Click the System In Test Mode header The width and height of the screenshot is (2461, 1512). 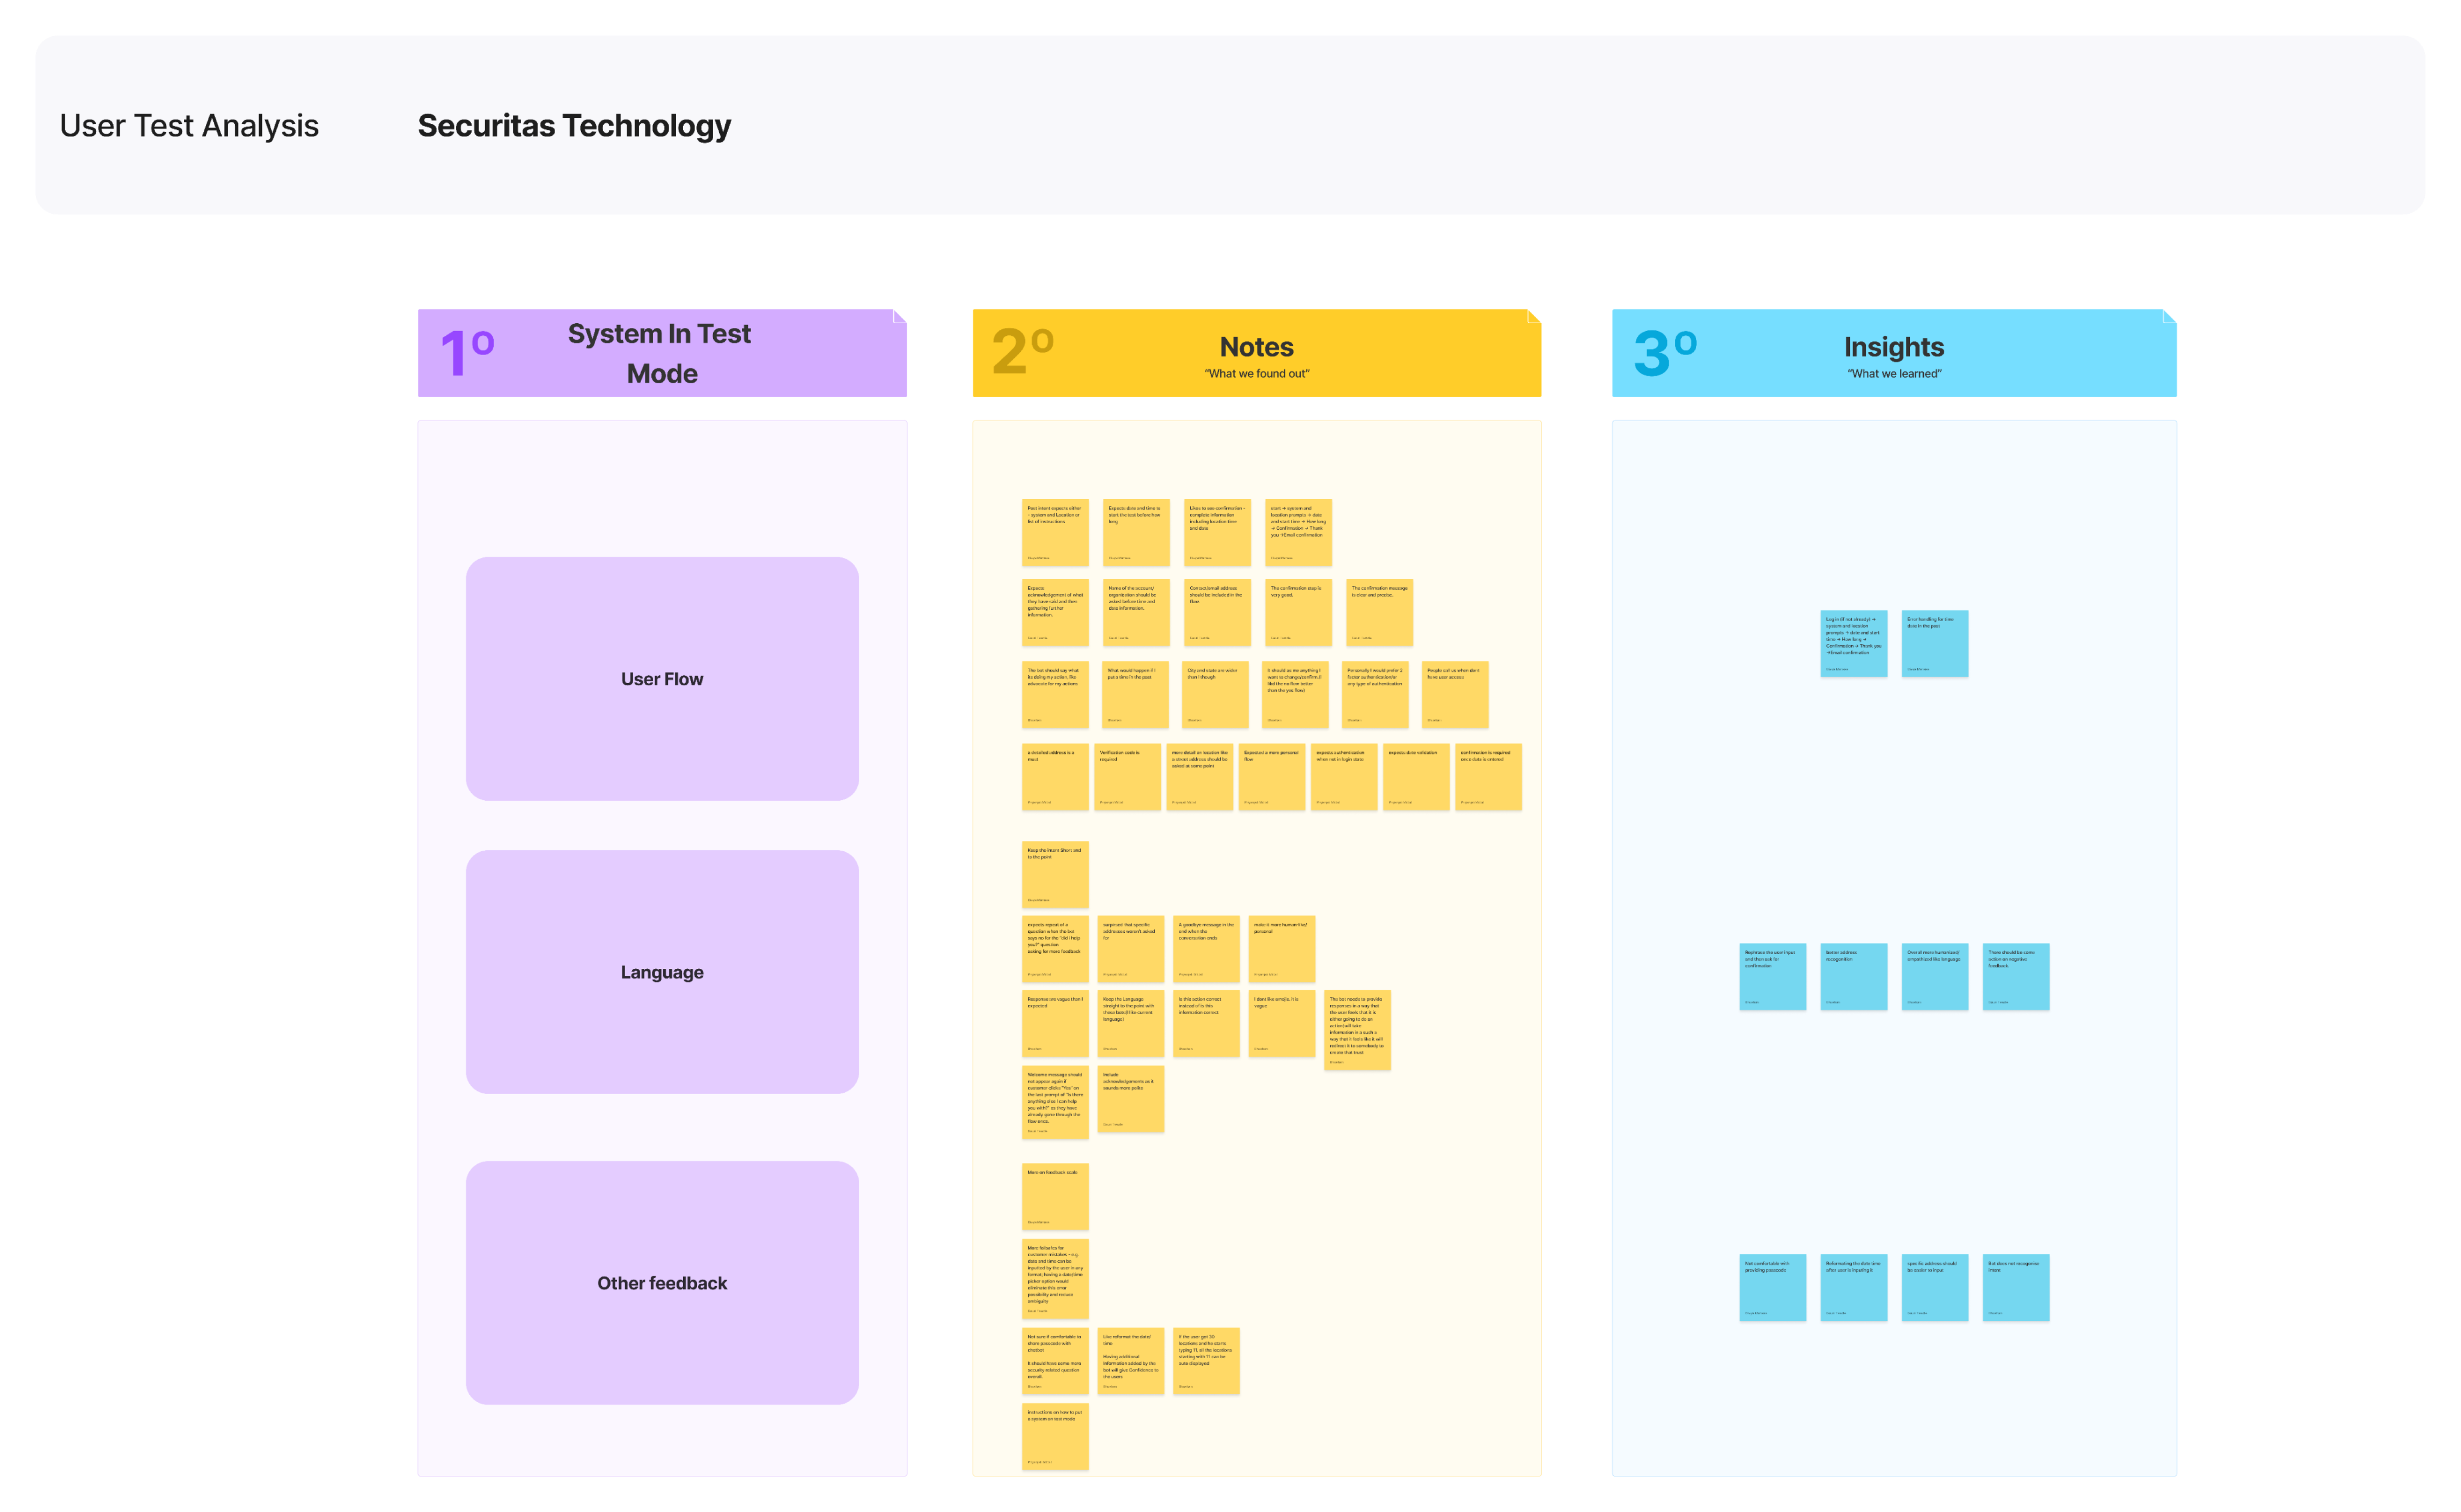click(661, 353)
